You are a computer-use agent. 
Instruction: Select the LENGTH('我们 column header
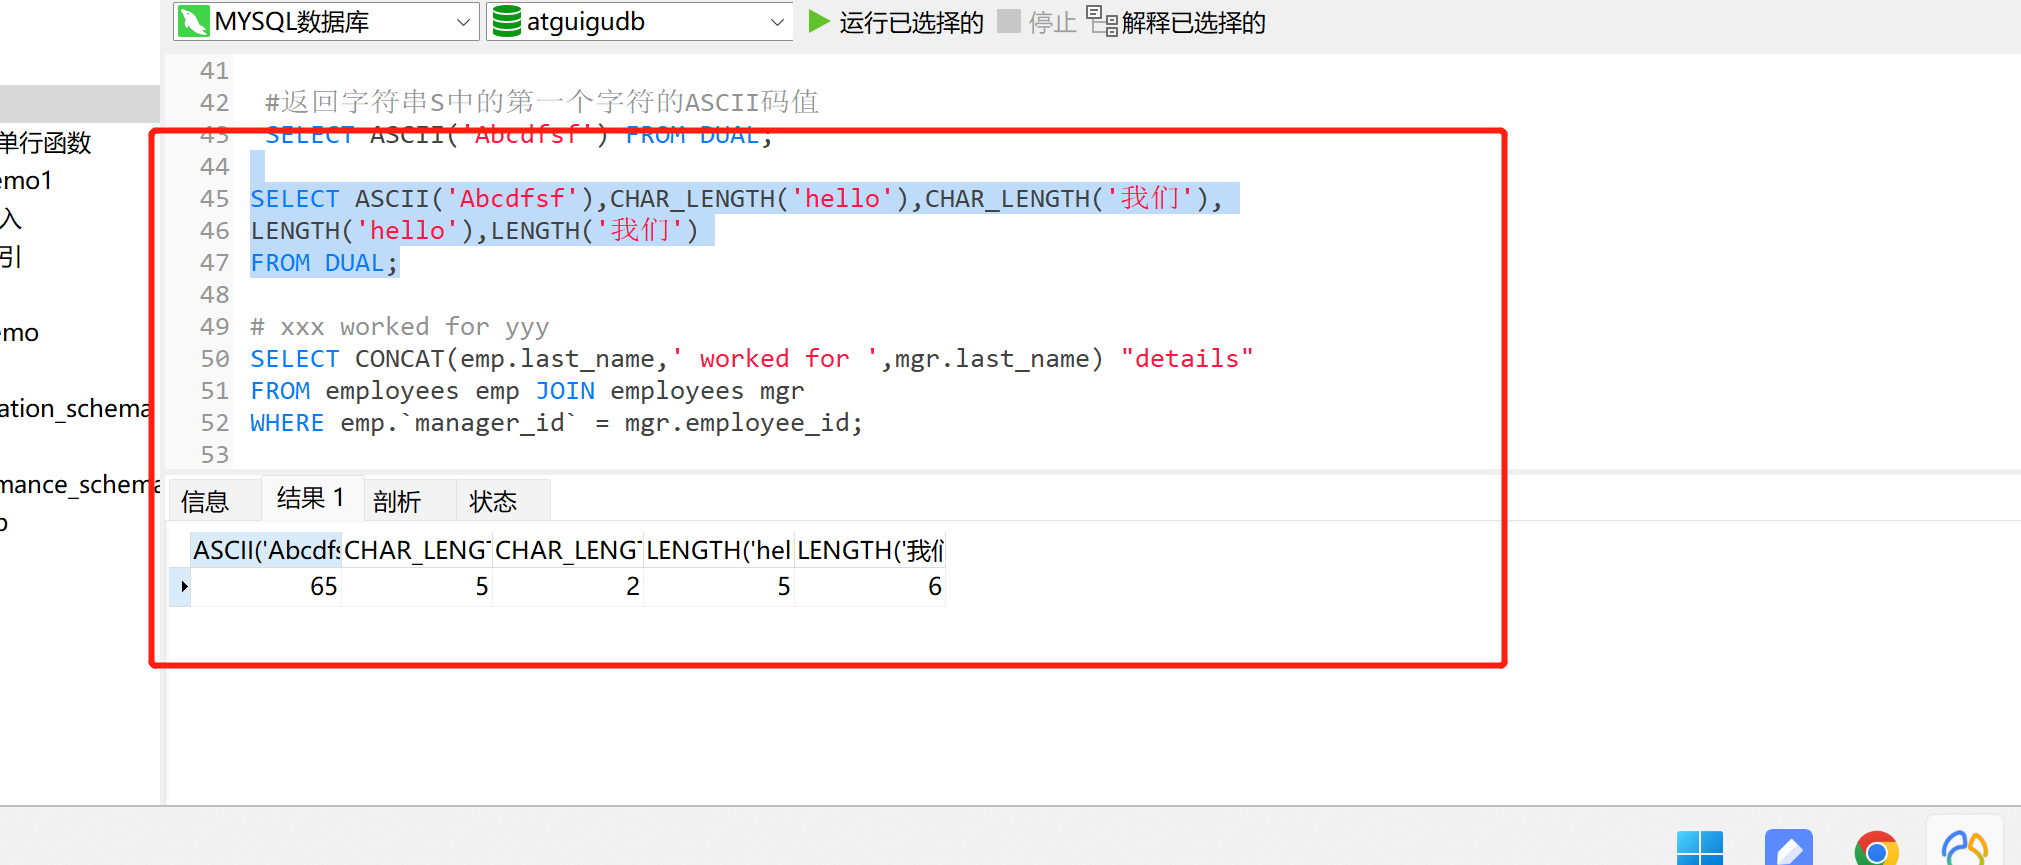[870, 550]
